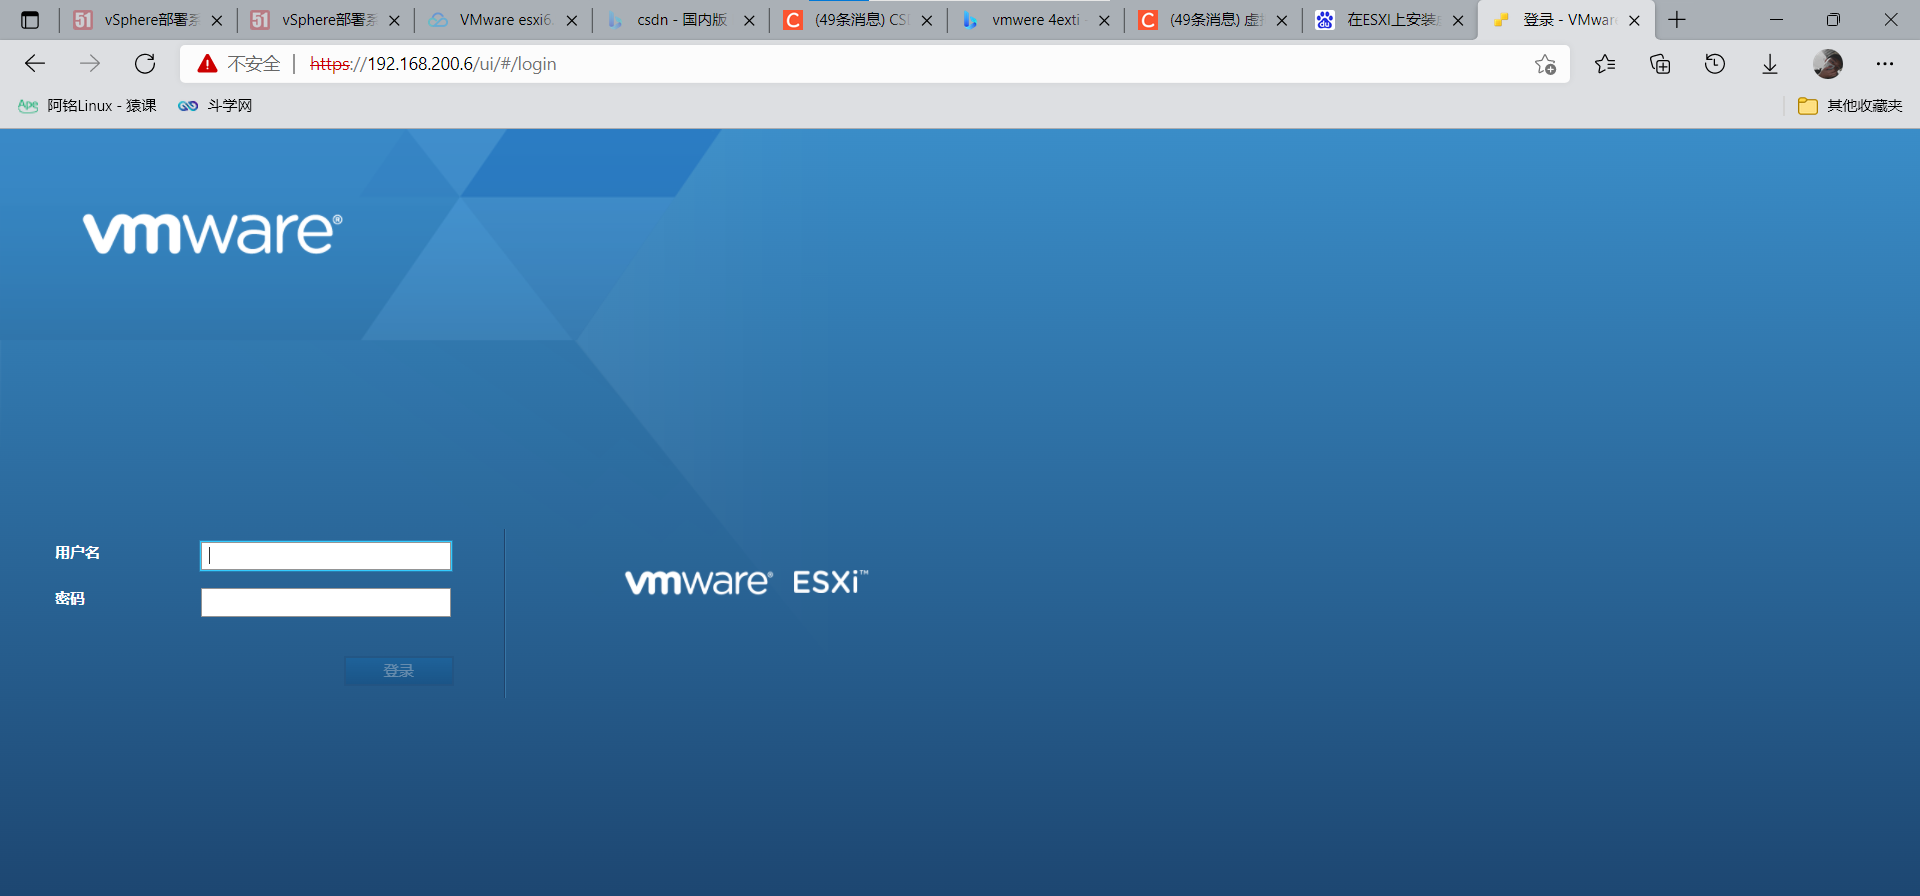Click the 不安全 security label
Image resolution: width=1920 pixels, height=896 pixels.
[254, 64]
